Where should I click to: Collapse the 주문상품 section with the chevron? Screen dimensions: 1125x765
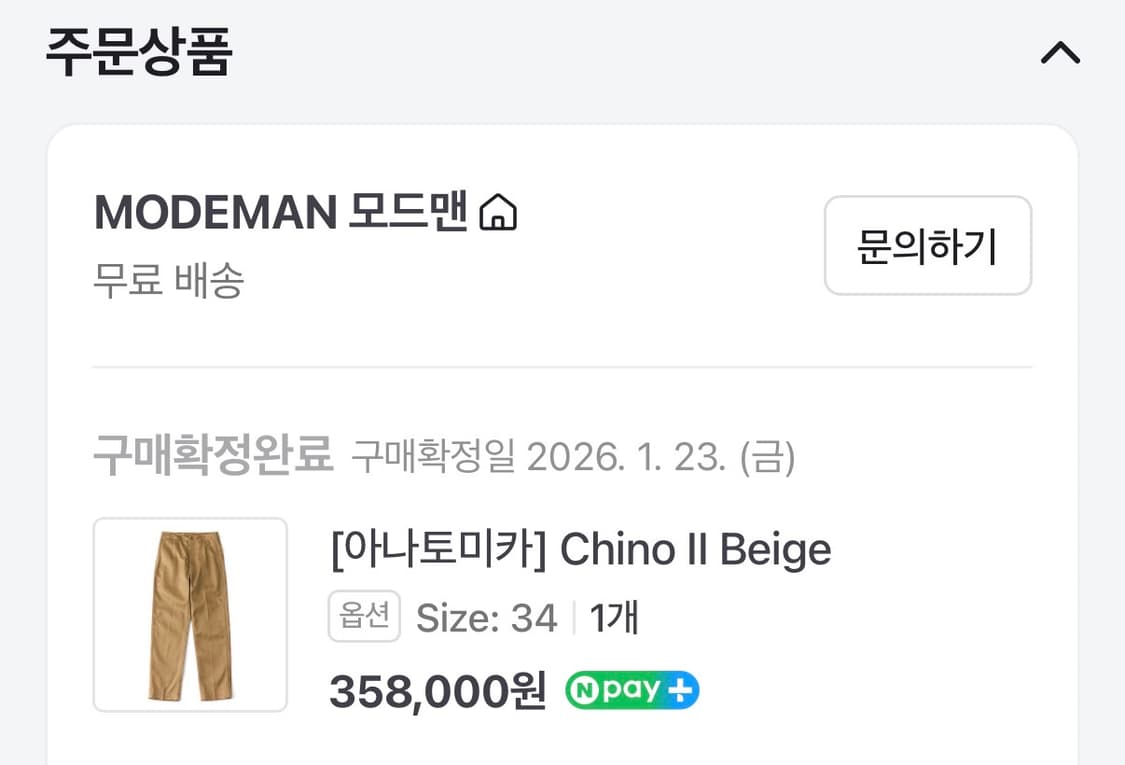(1060, 53)
